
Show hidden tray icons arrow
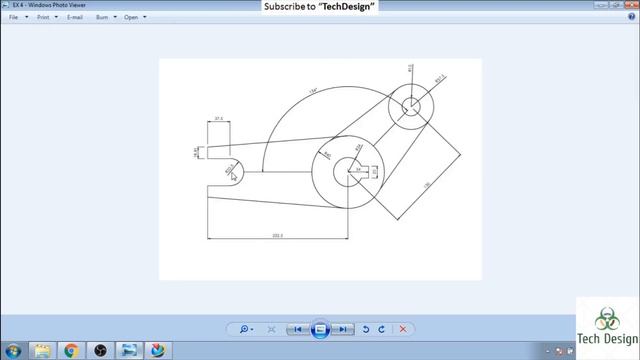[x=548, y=351]
